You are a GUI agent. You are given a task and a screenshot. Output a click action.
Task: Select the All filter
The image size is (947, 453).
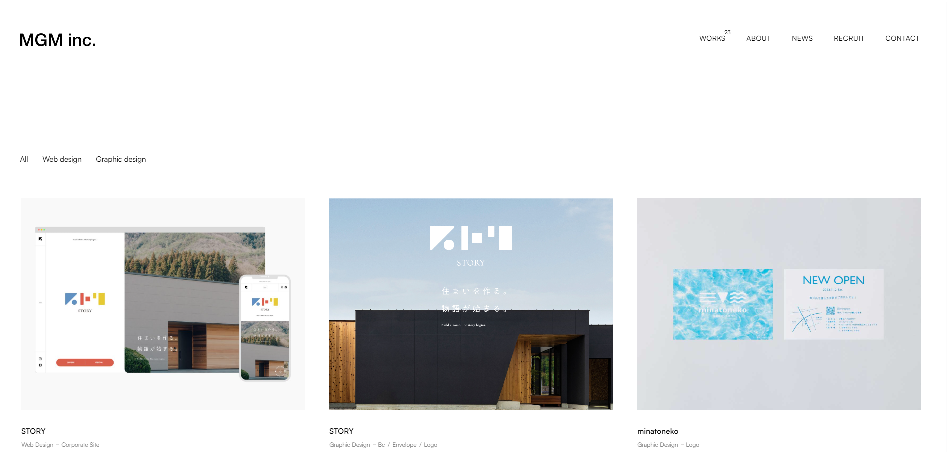24,159
